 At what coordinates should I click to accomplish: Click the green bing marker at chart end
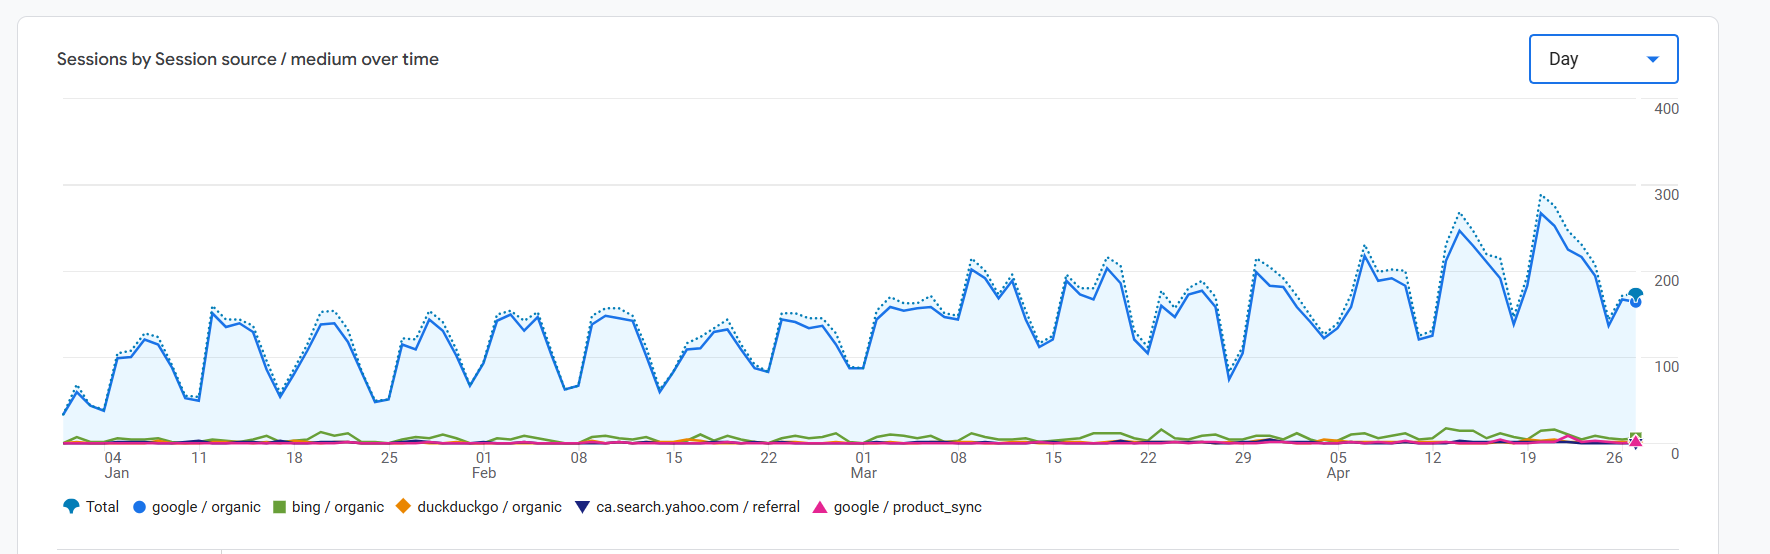click(x=1636, y=437)
